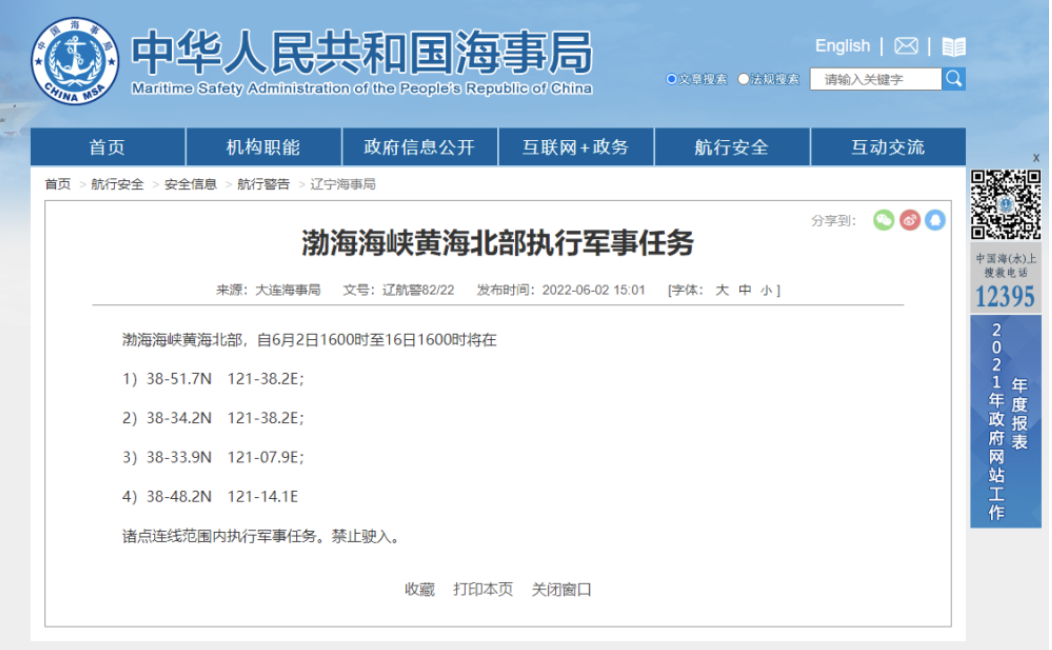Image resolution: width=1052 pixels, height=650 pixels.
Task: Open the 2021年政府网站工作年度报表 banner
Action: (1005, 421)
